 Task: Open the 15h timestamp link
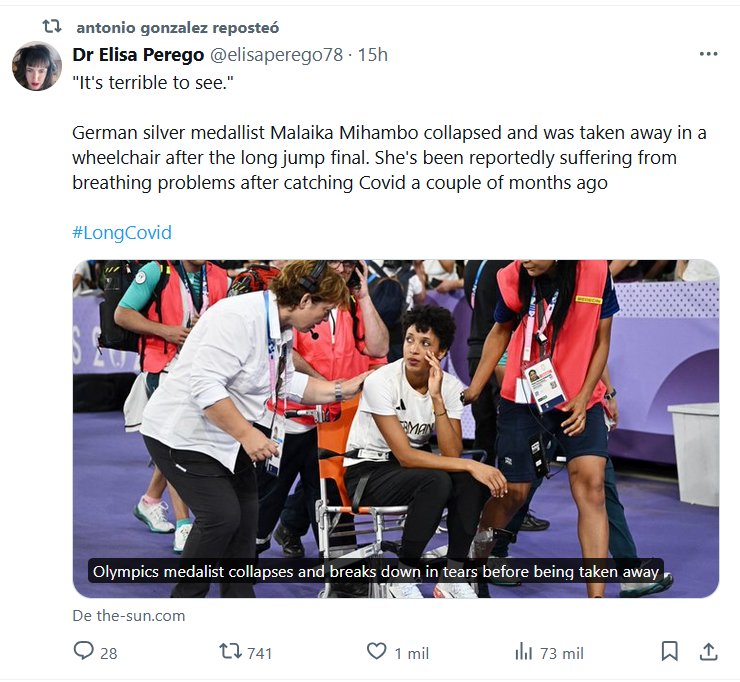[x=373, y=54]
